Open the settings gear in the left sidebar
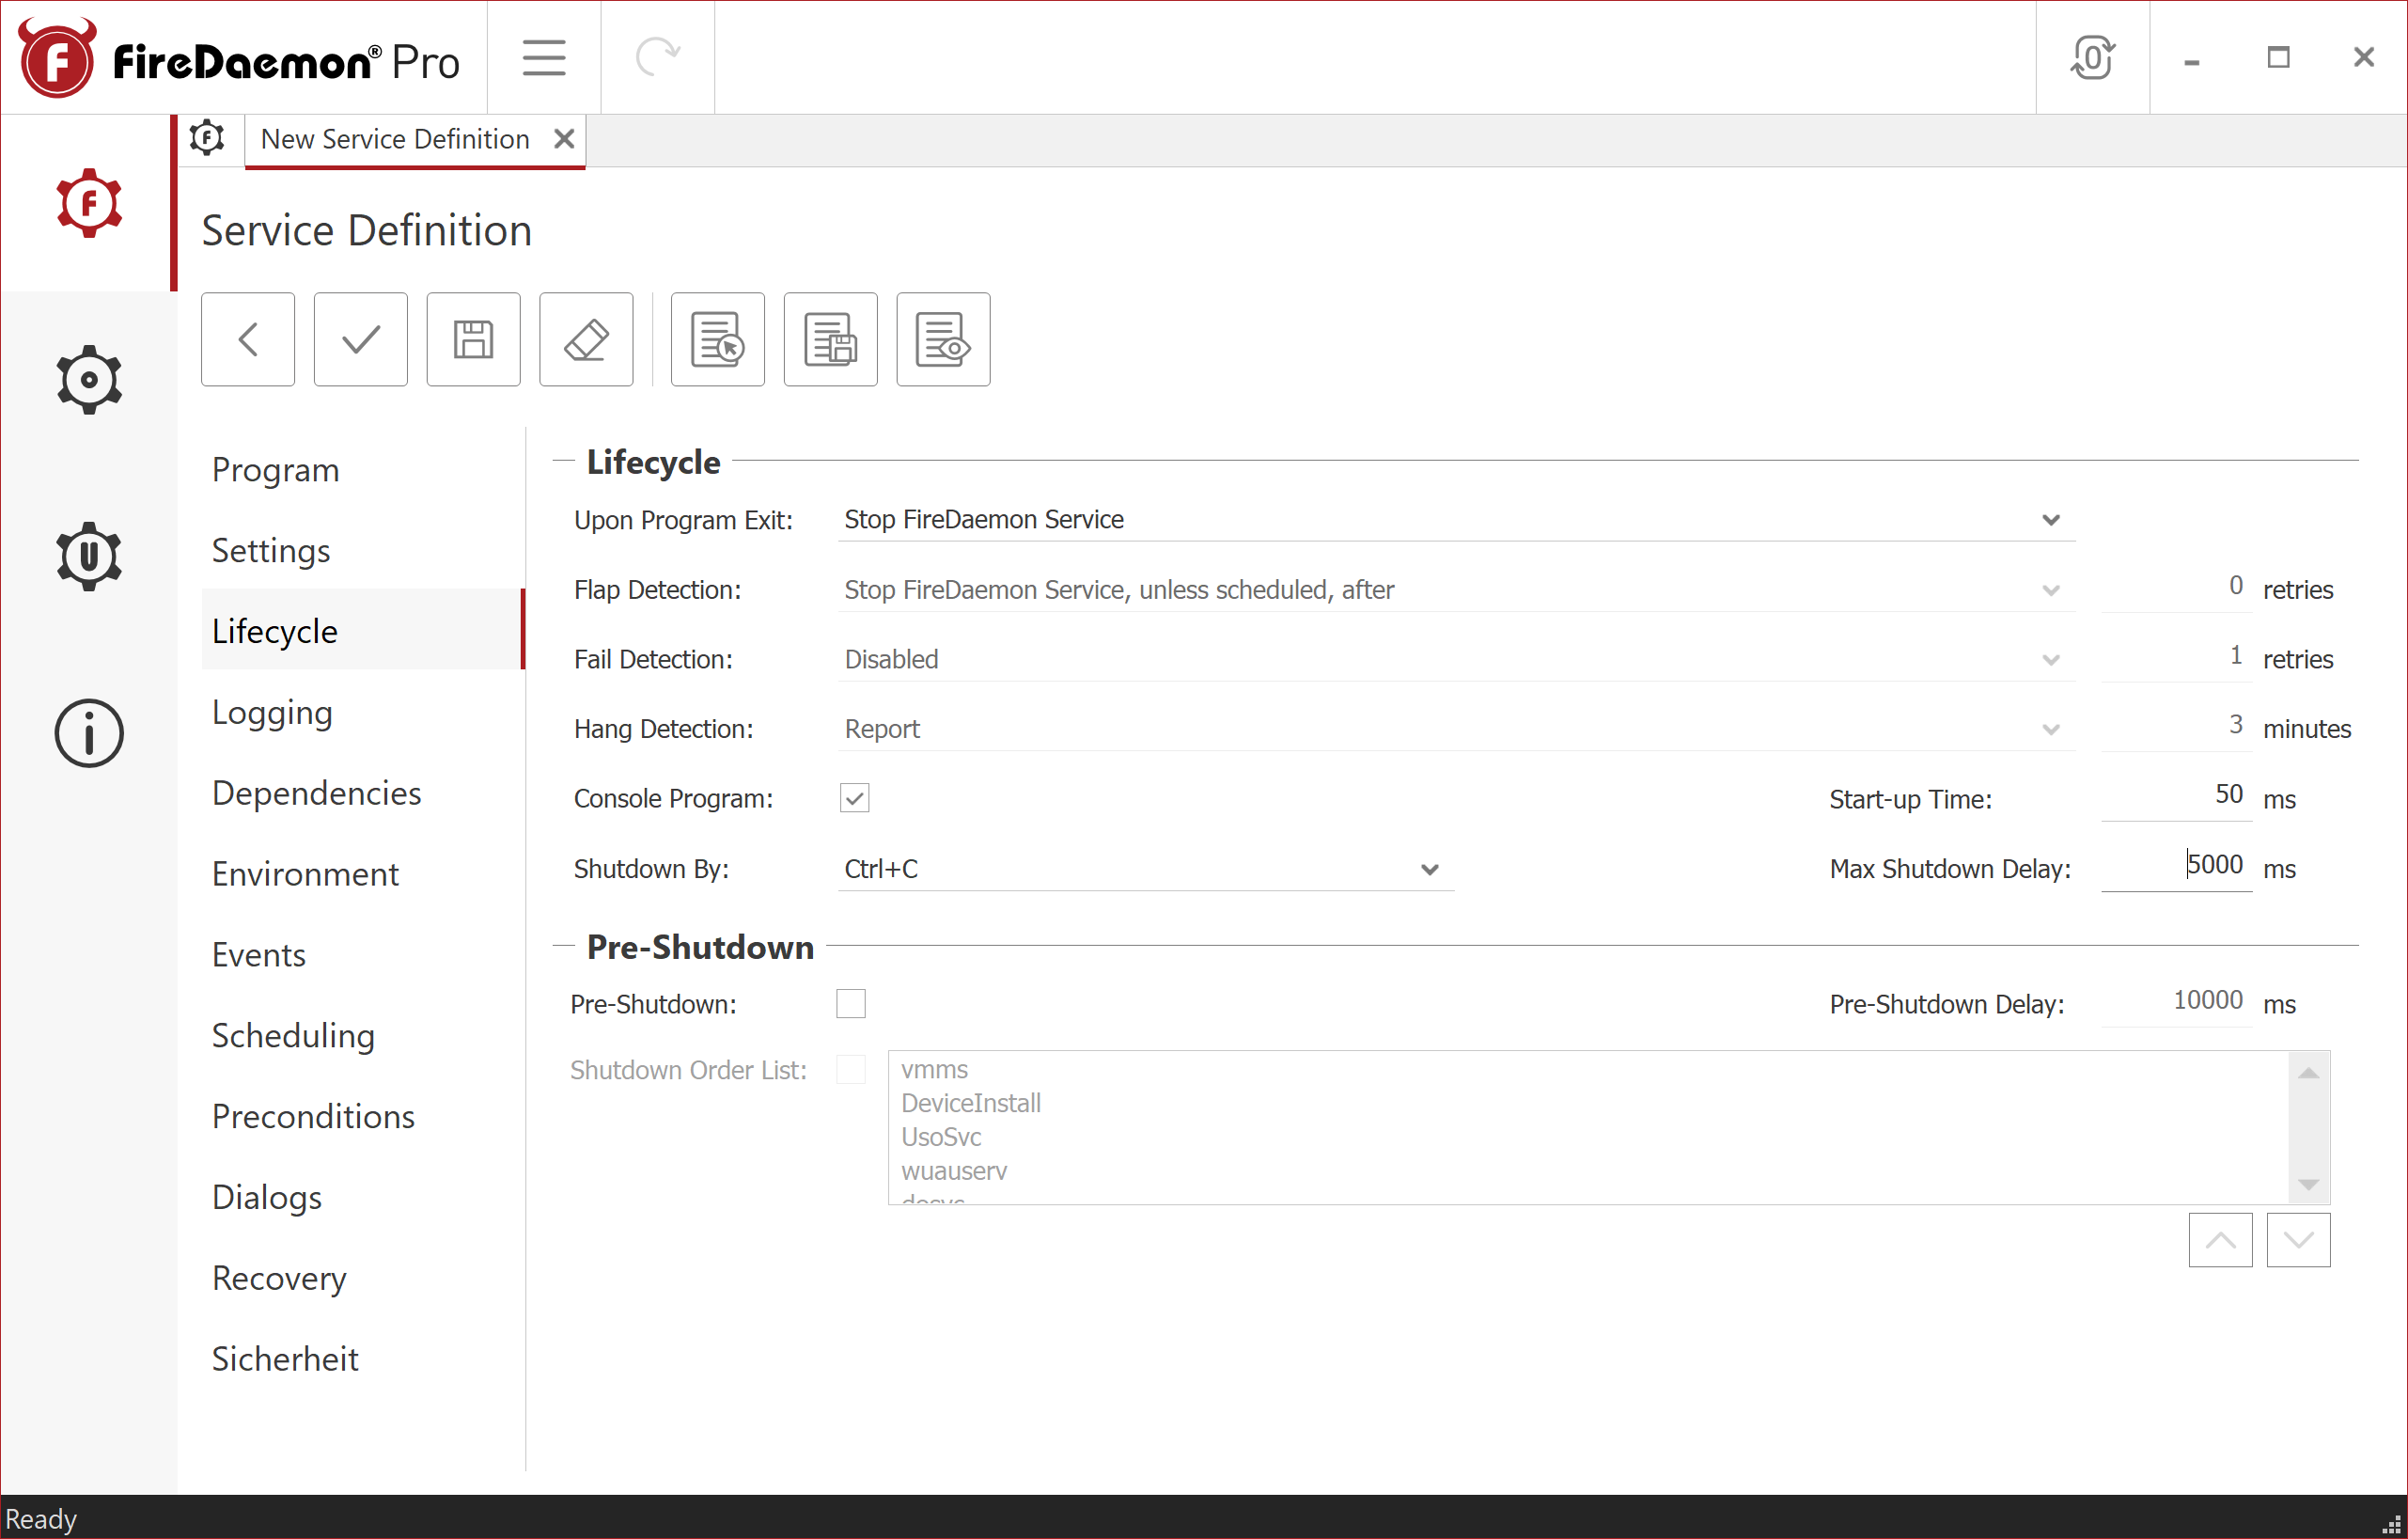Image resolution: width=2408 pixels, height=1539 pixels. 89,379
